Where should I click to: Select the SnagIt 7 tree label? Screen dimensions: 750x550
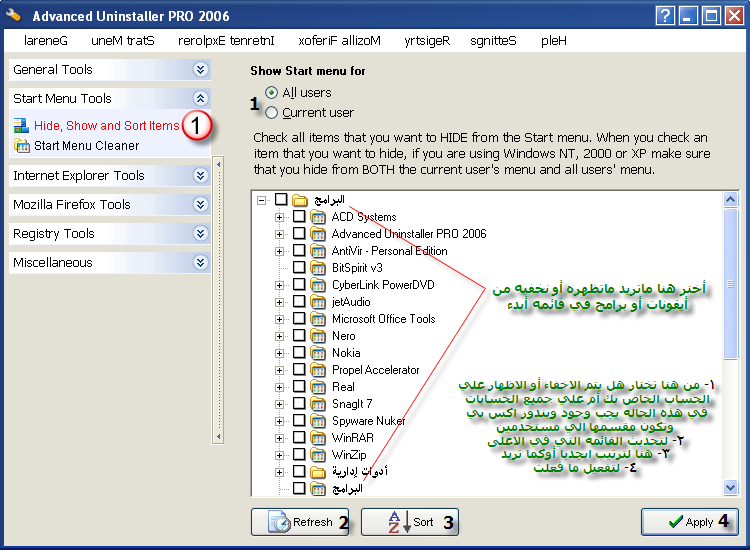coord(352,404)
